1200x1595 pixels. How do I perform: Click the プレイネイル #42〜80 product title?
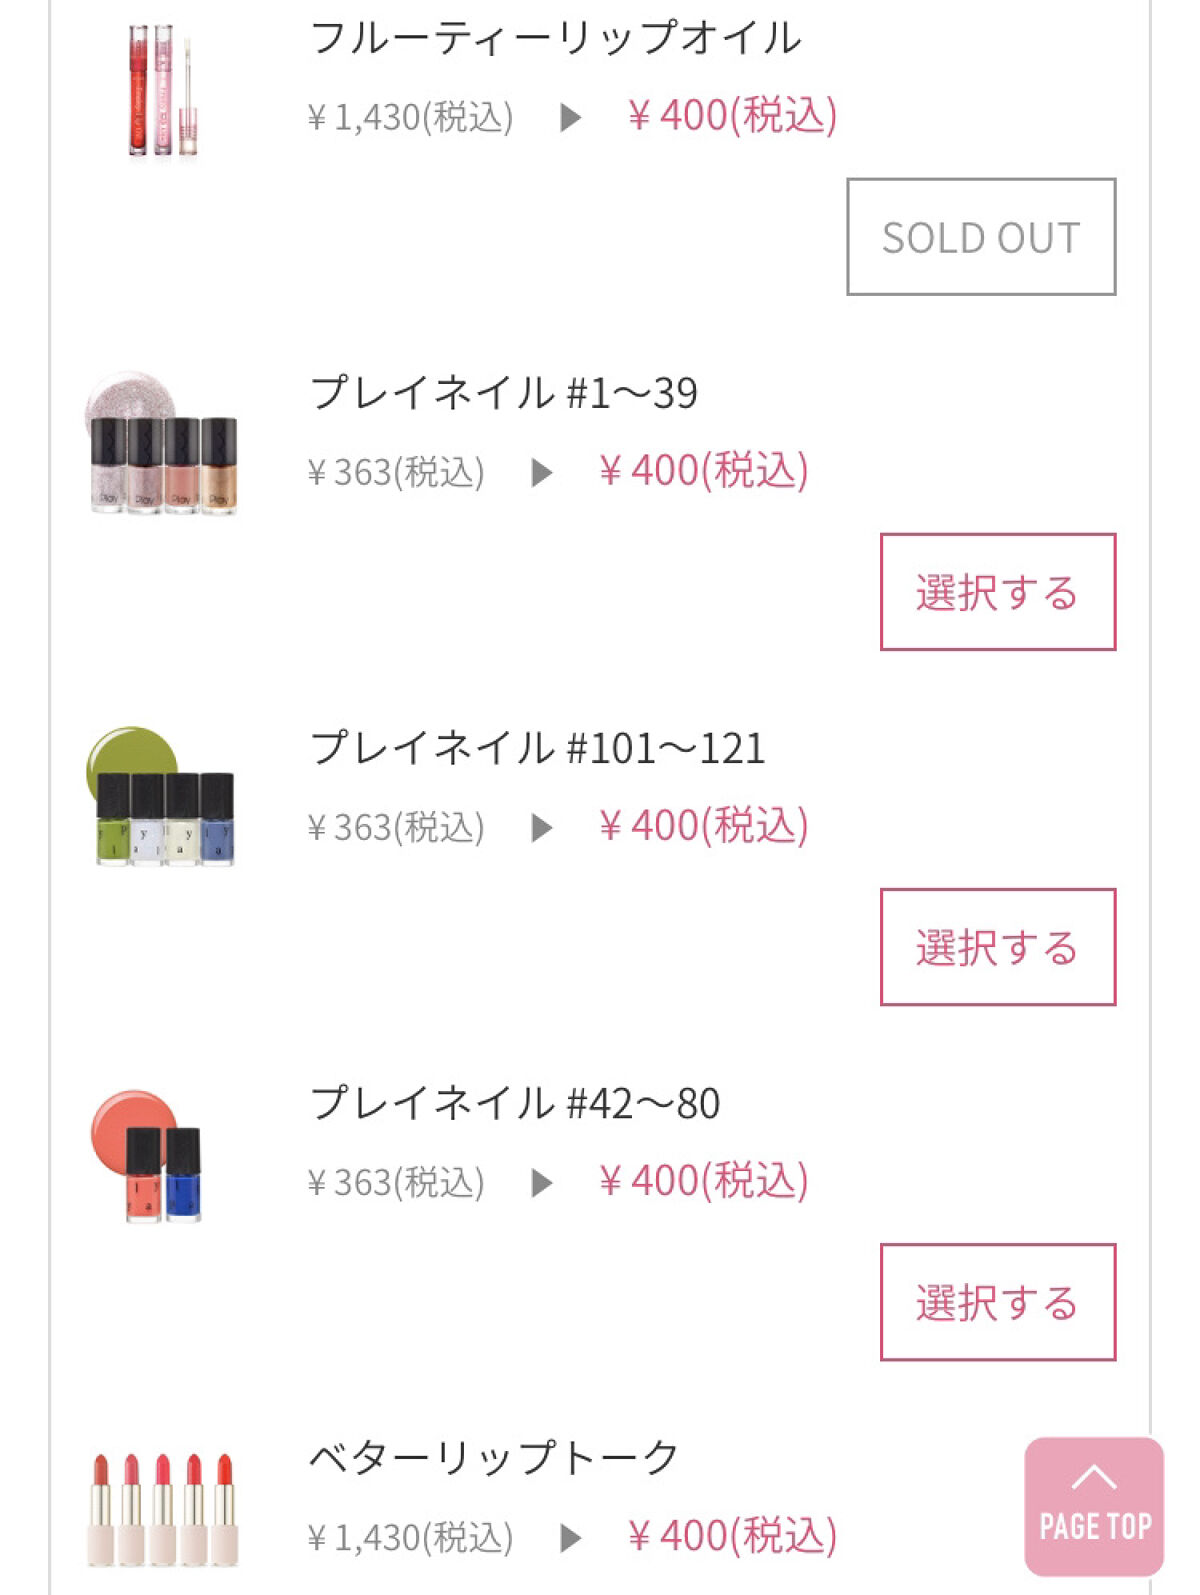[514, 1102]
